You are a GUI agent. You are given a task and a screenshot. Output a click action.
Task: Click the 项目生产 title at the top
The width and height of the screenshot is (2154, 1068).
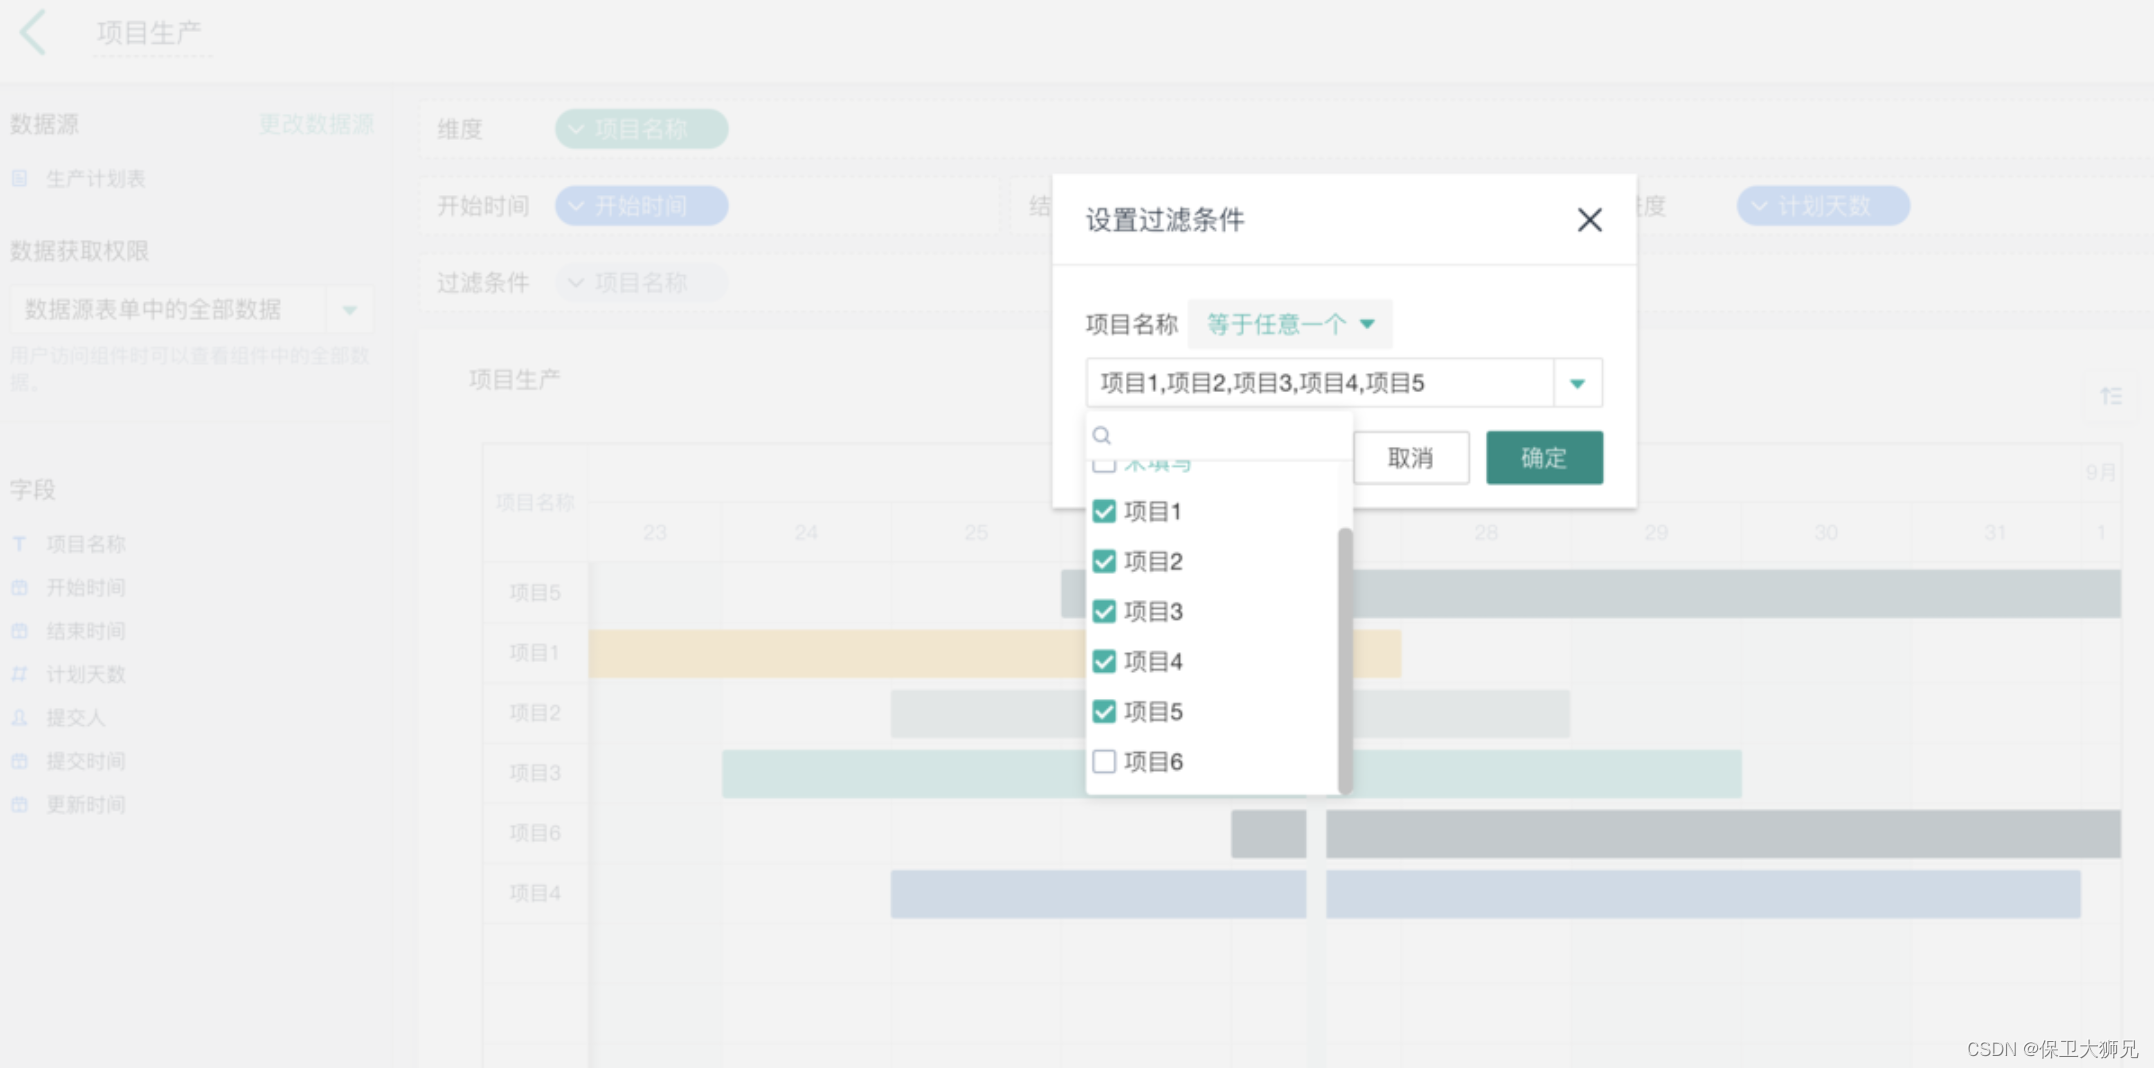(150, 33)
